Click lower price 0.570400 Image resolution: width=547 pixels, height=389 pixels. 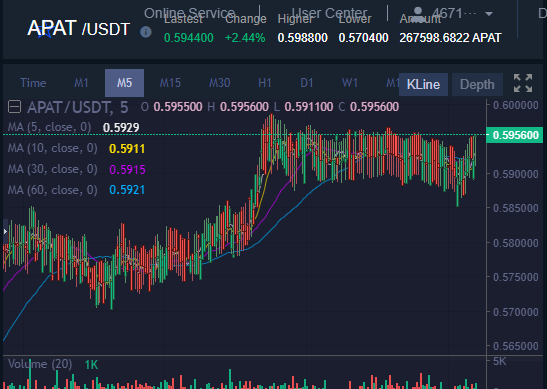pyautogui.click(x=364, y=38)
